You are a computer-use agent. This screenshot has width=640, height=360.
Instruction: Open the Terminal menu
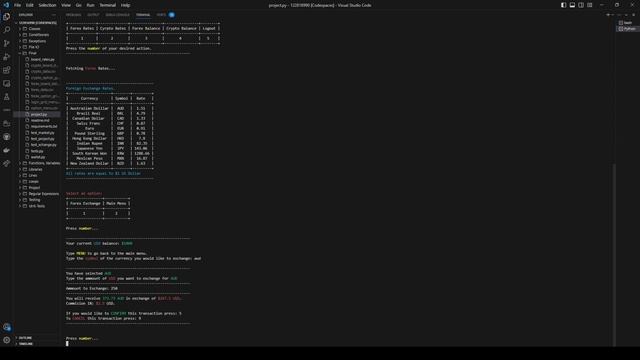point(108,5)
